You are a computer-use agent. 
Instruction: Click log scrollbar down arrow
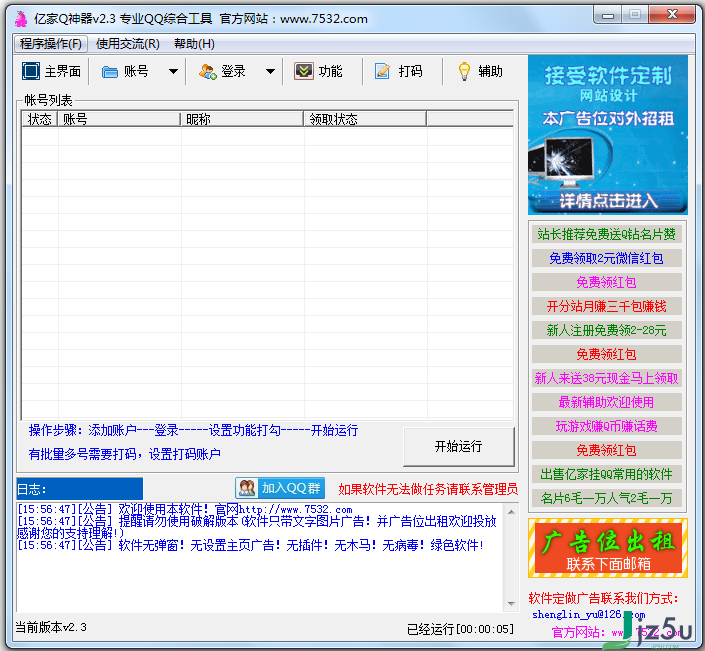(x=511, y=603)
